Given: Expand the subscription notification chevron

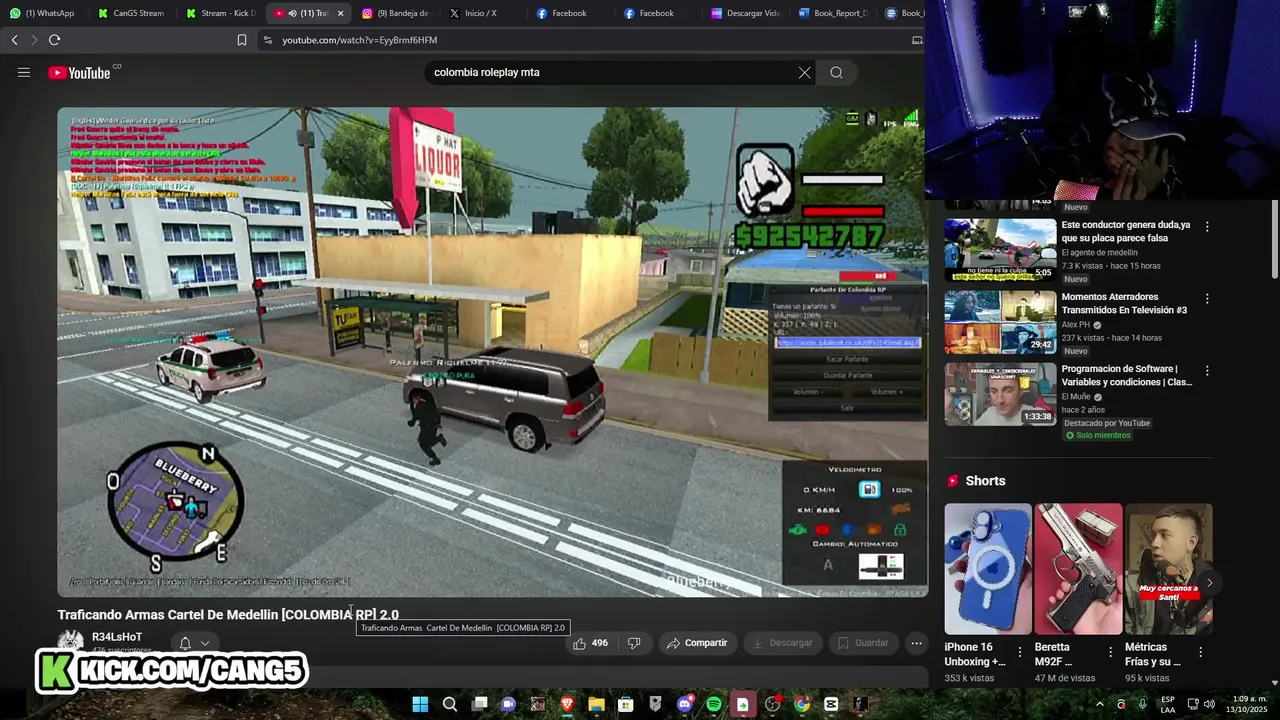Looking at the screenshot, I should click(x=205, y=643).
